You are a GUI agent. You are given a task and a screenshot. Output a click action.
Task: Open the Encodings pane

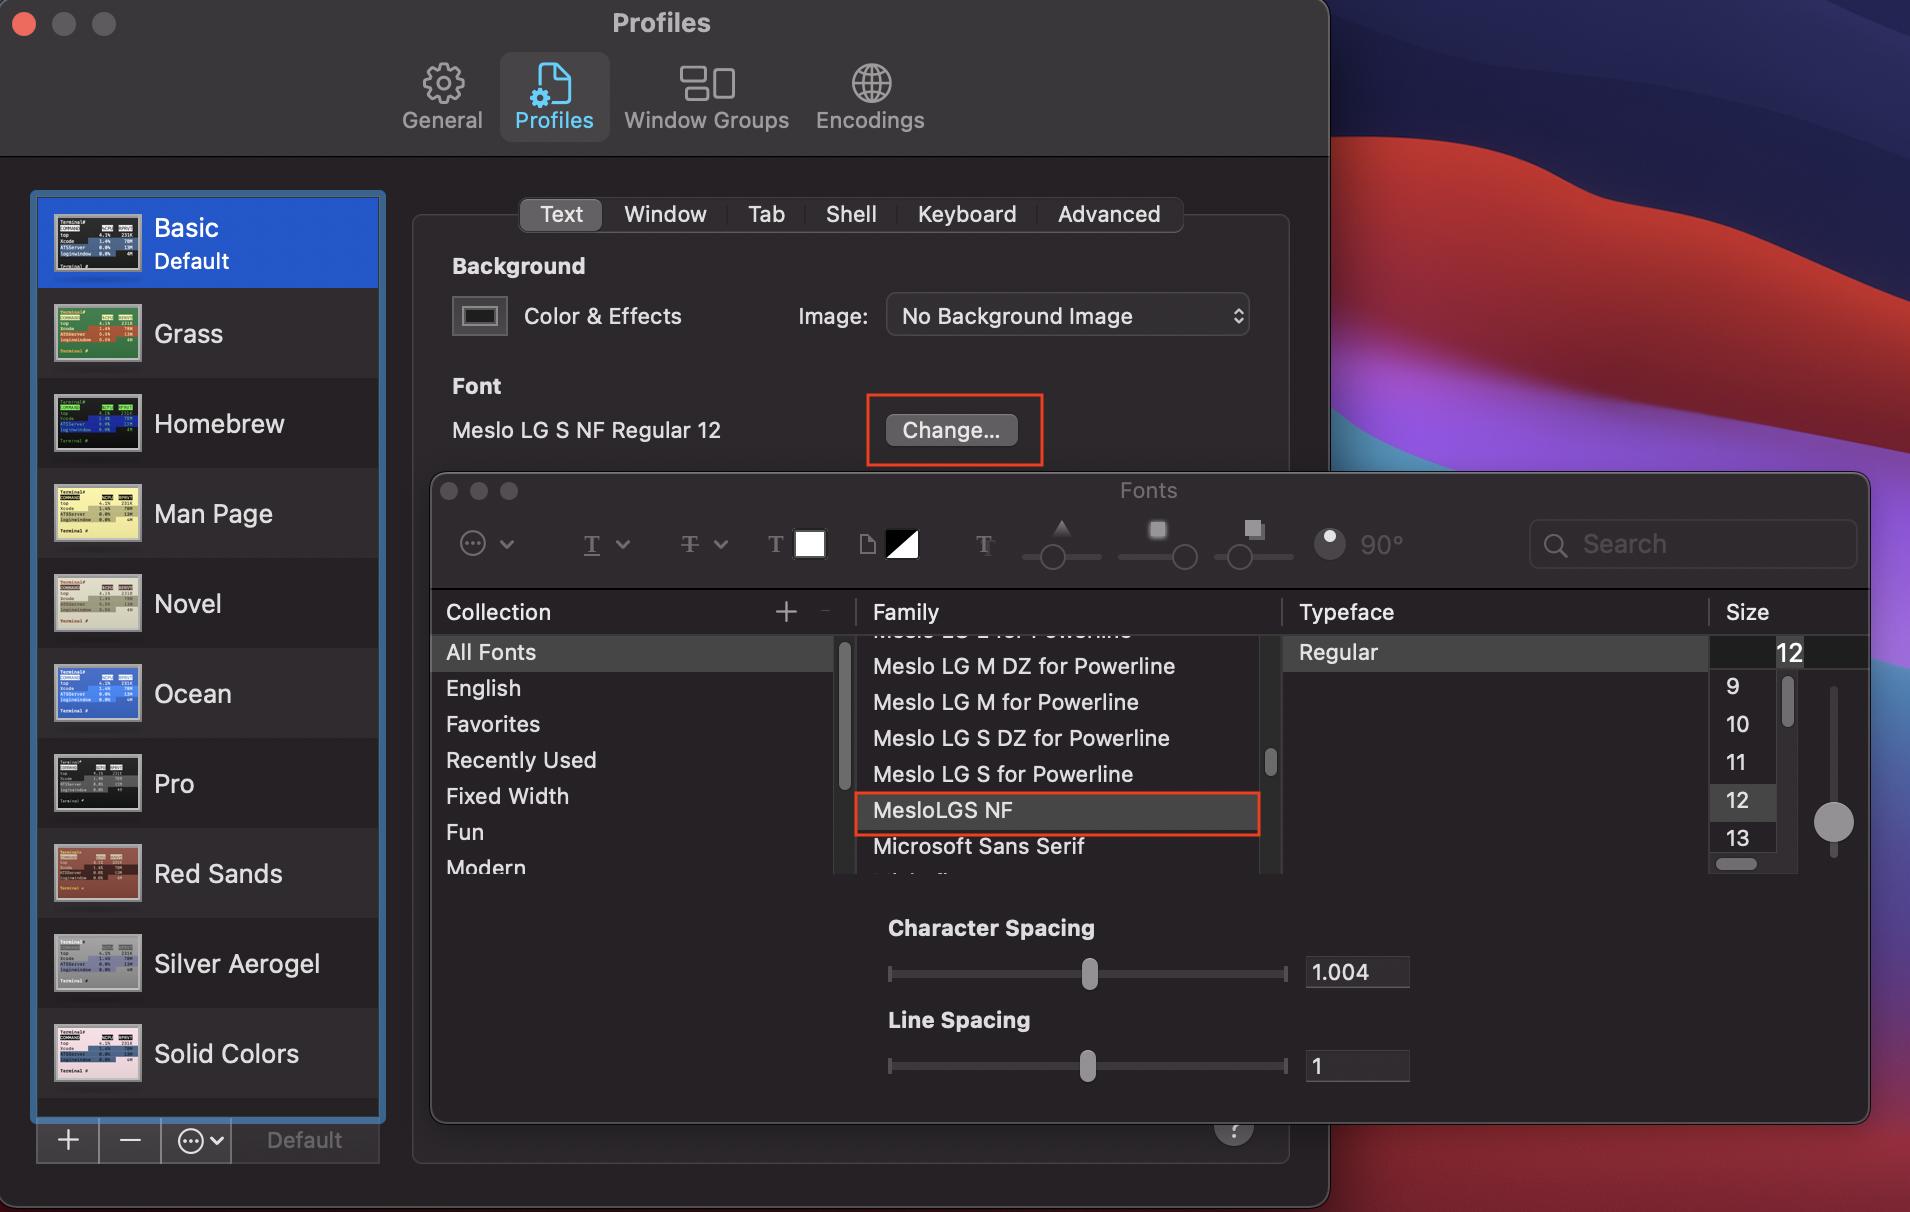pyautogui.click(x=870, y=97)
